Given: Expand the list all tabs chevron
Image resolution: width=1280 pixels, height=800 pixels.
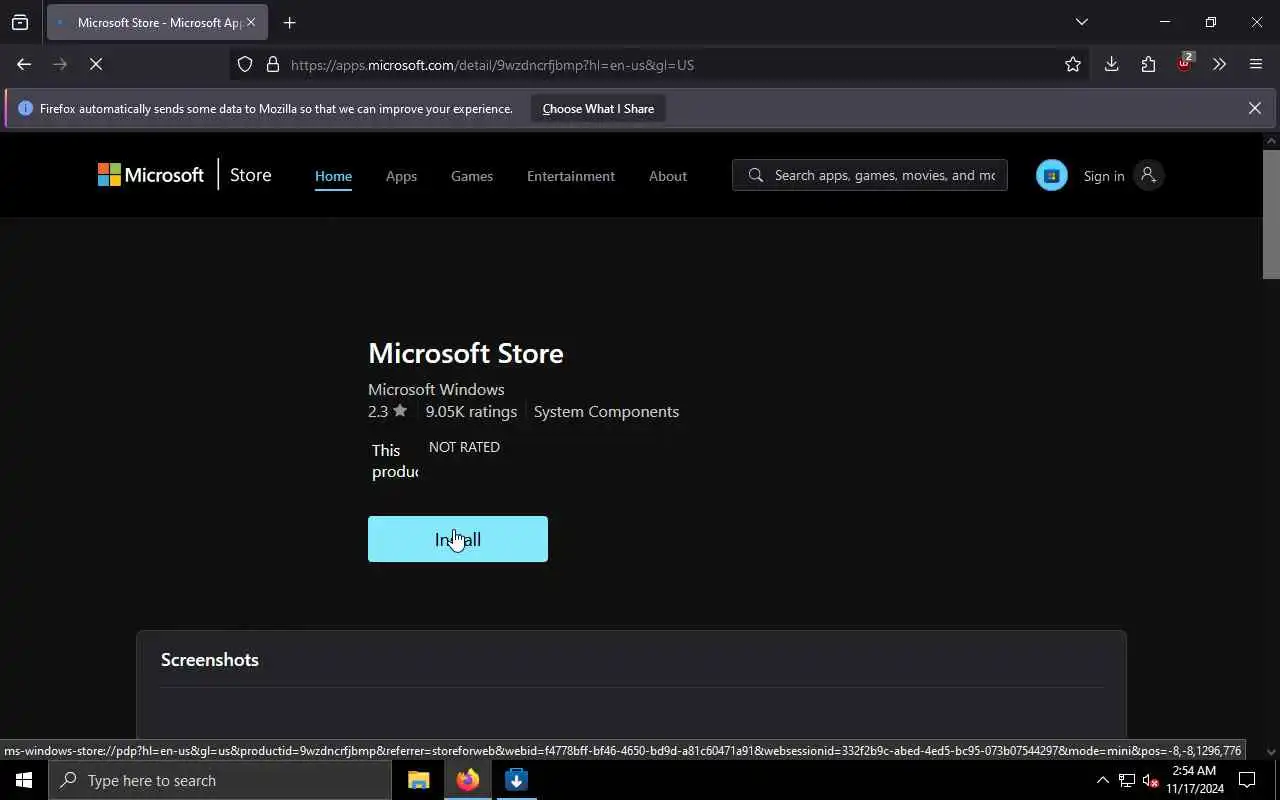Looking at the screenshot, I should pos(1081,22).
